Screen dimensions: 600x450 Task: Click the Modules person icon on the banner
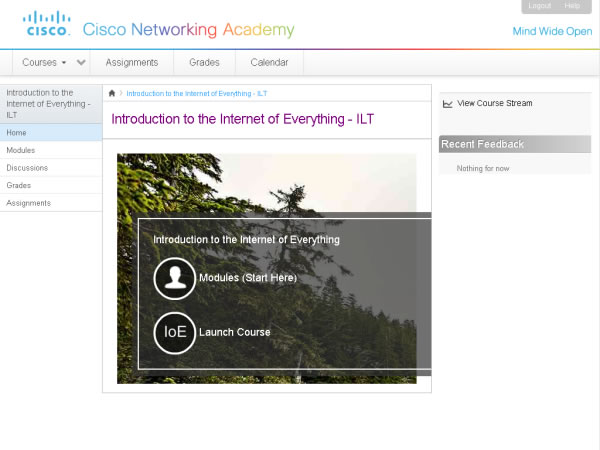[x=175, y=278]
